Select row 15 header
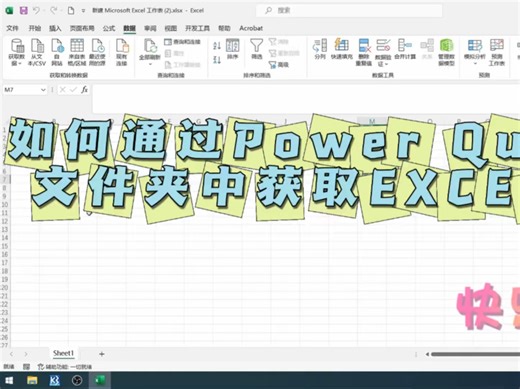This screenshot has height=389, width=520. (5, 246)
